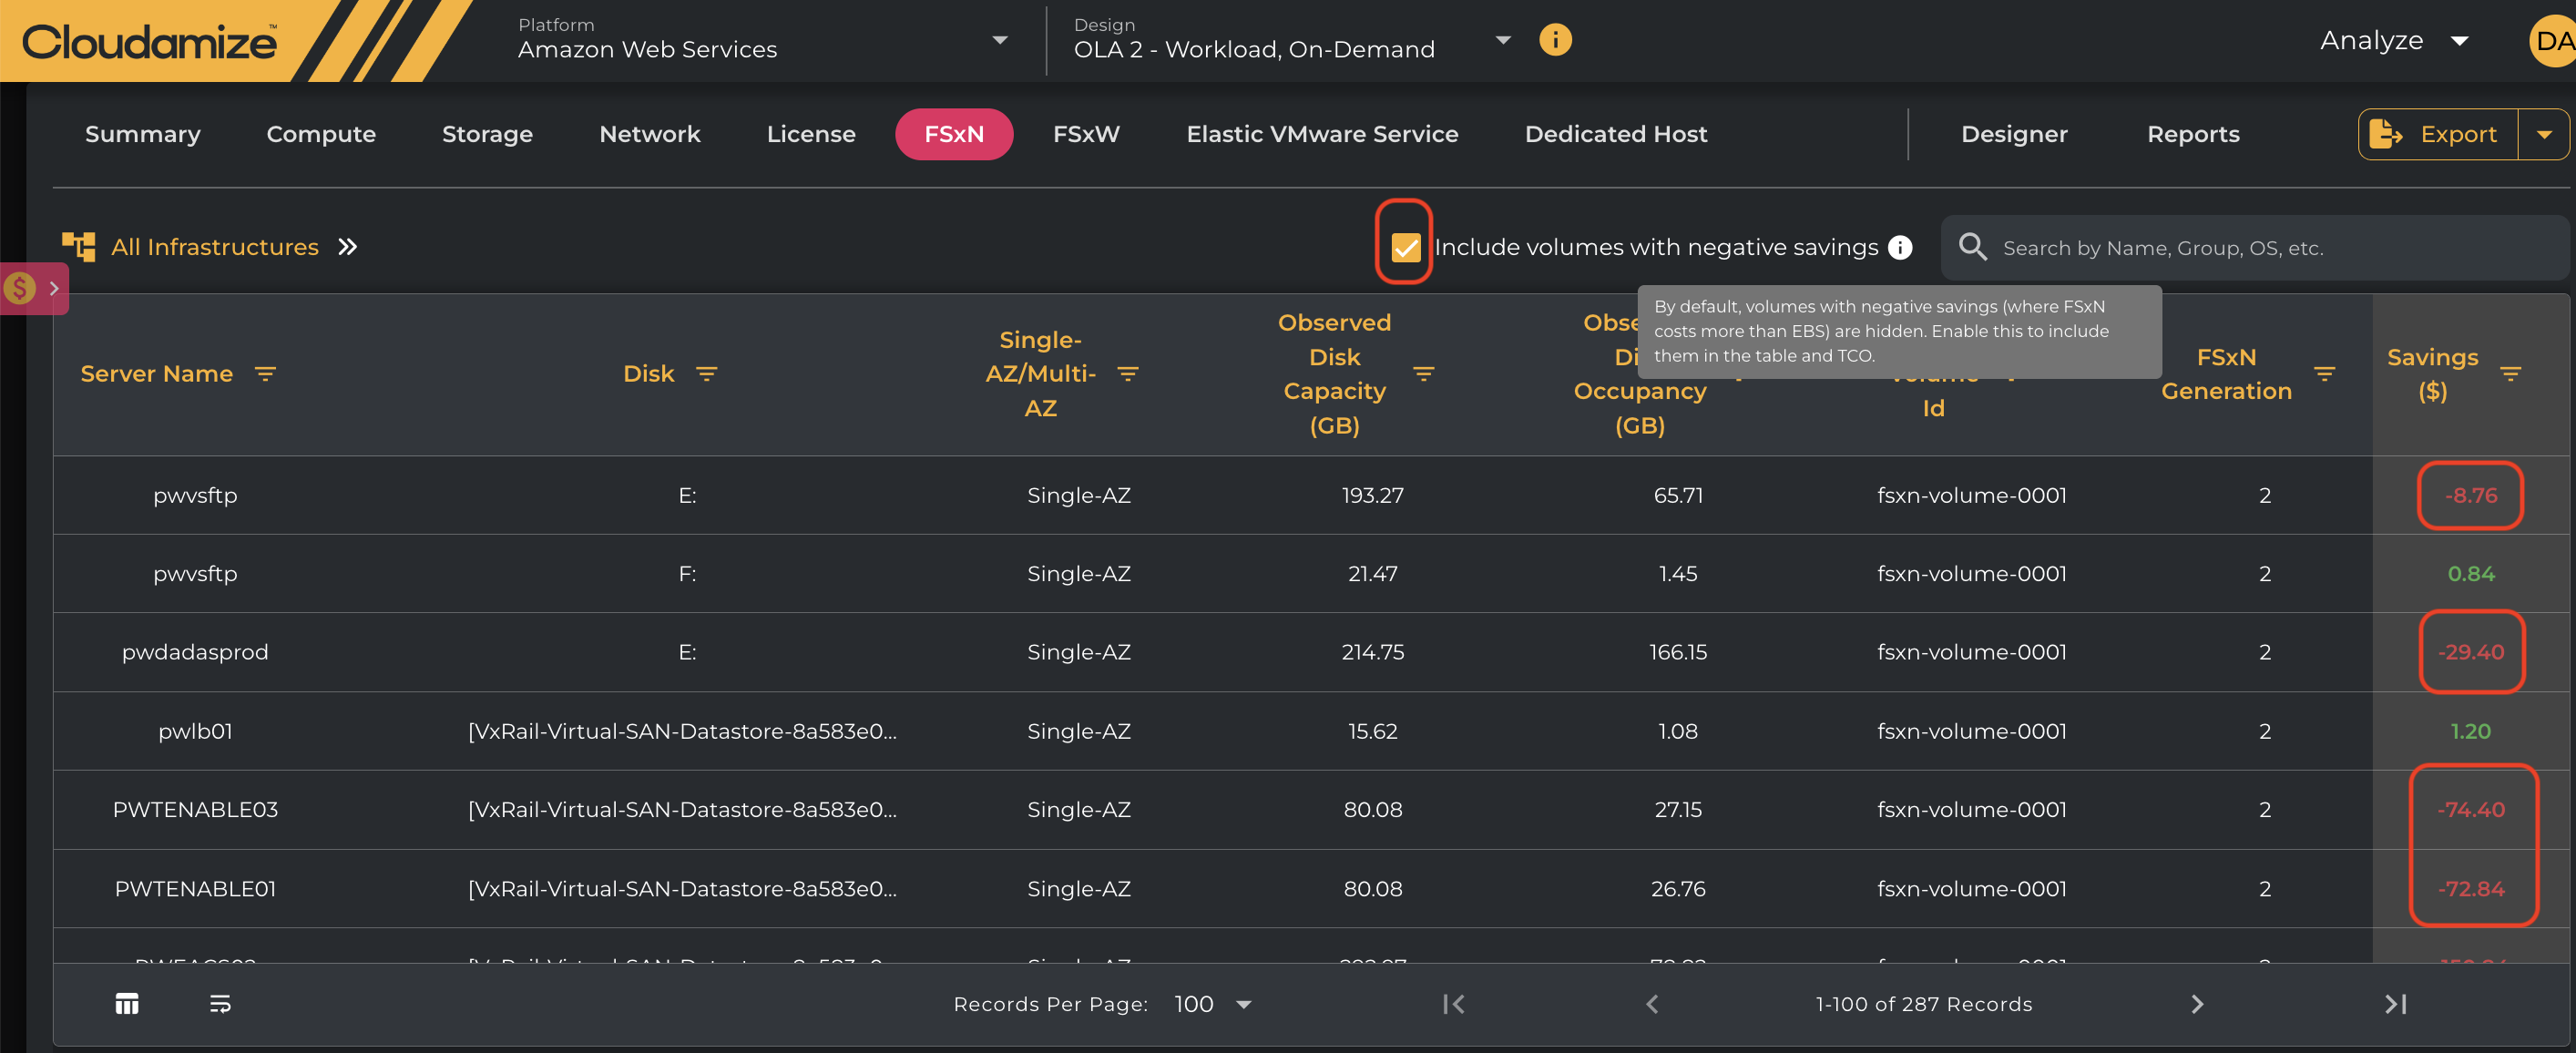
Task: Expand the Export options arrow
Action: coord(2544,135)
